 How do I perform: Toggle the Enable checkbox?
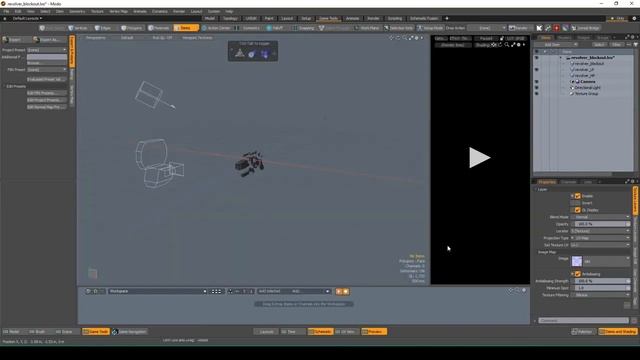578,196
